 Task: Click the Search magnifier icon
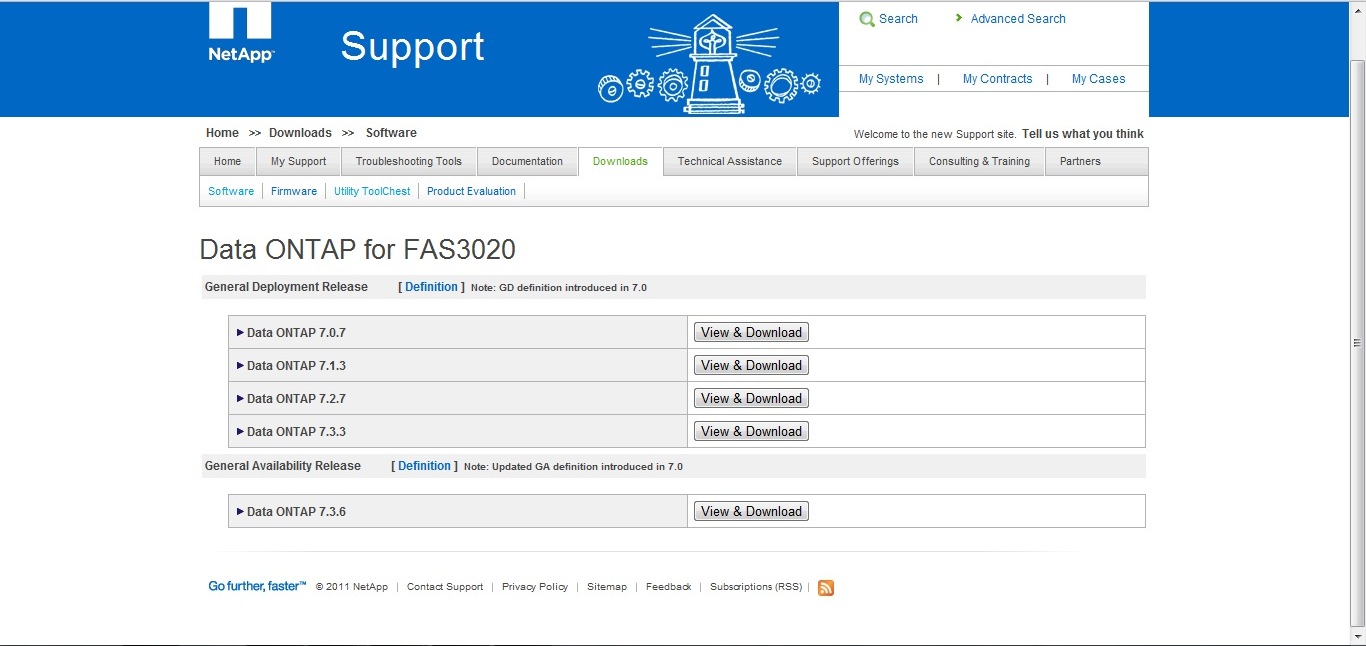click(867, 19)
